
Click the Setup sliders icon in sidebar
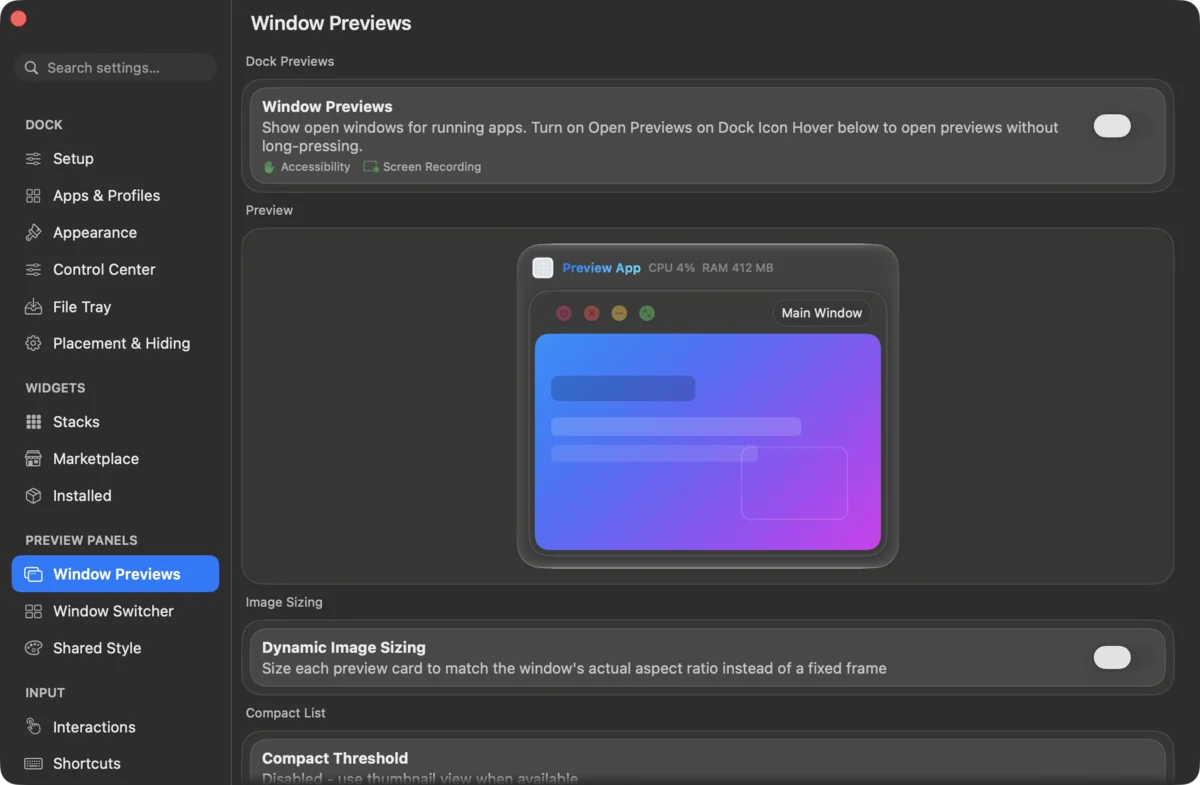click(33, 159)
